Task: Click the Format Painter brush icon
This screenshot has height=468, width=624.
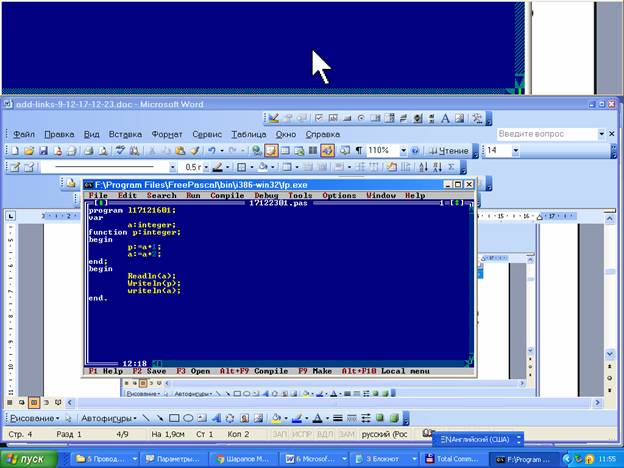Action: (x=195, y=151)
